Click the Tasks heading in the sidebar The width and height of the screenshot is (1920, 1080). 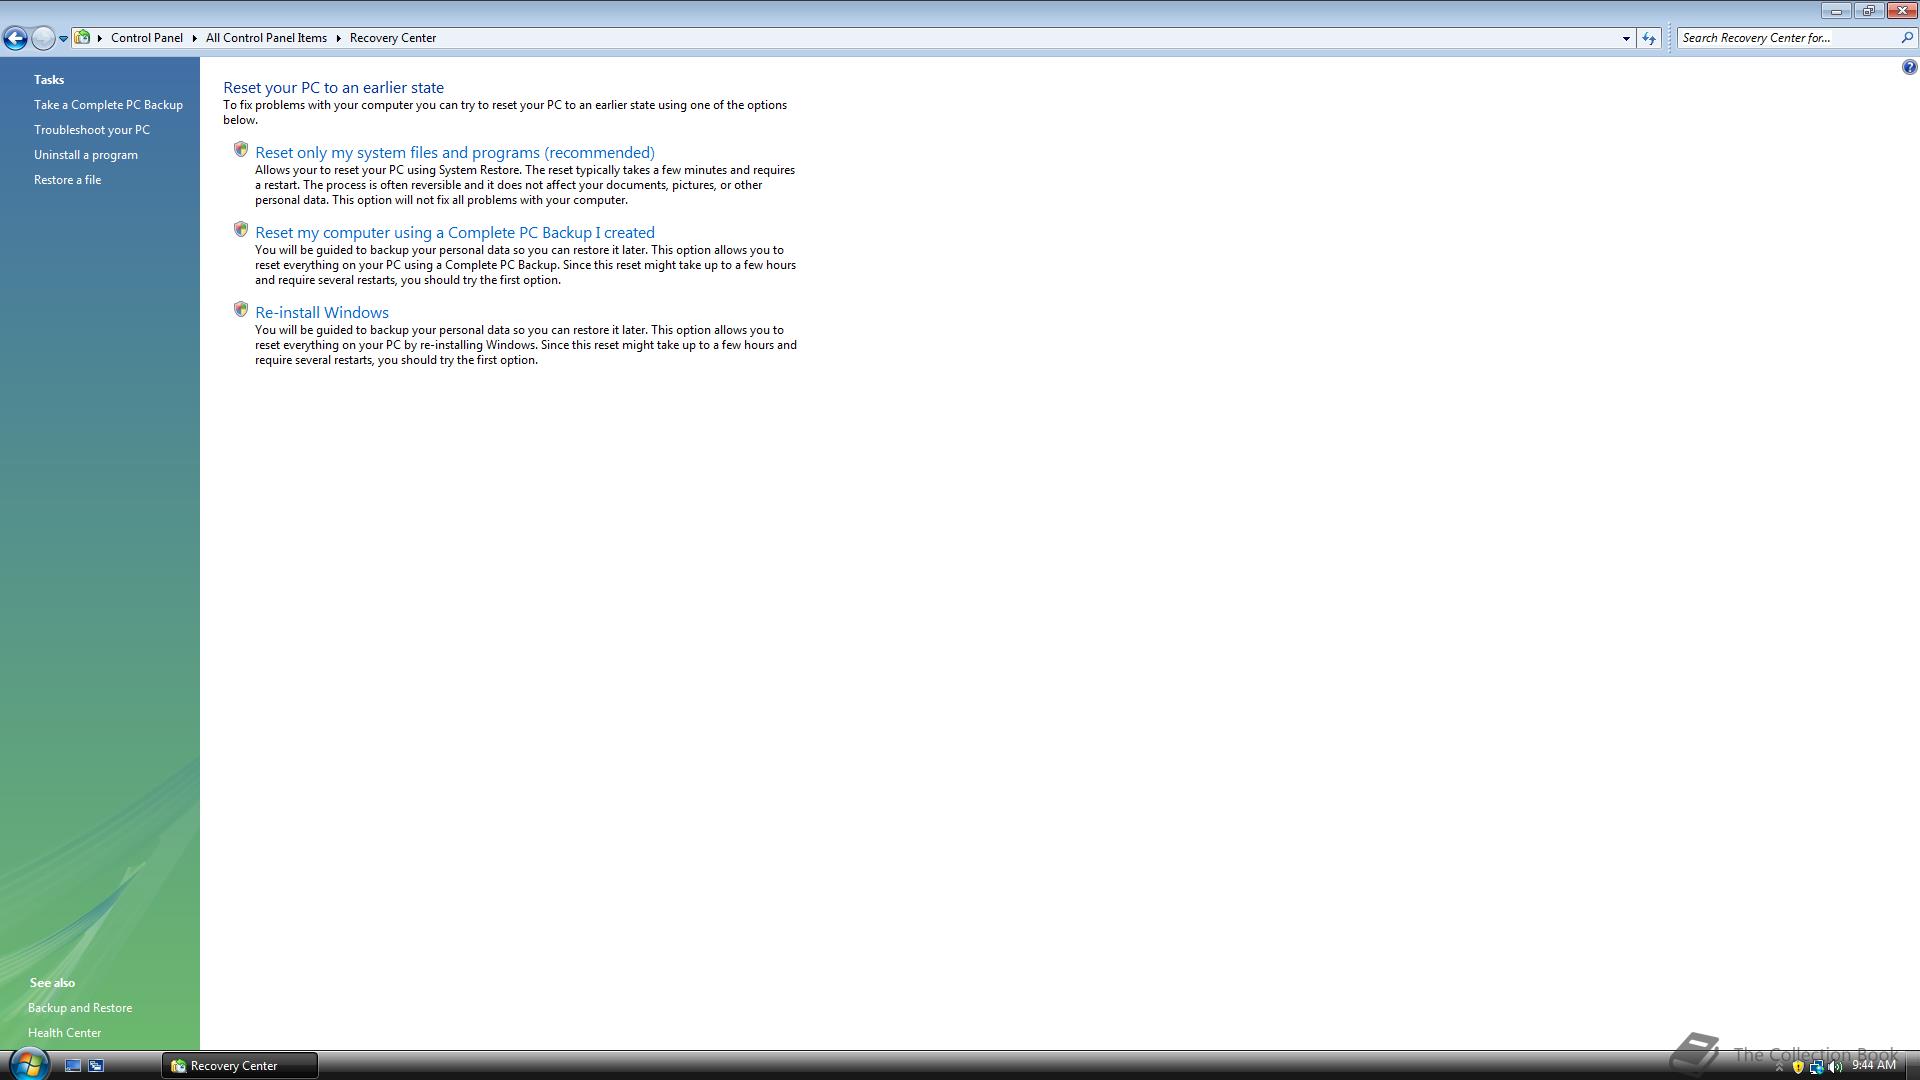click(x=49, y=80)
